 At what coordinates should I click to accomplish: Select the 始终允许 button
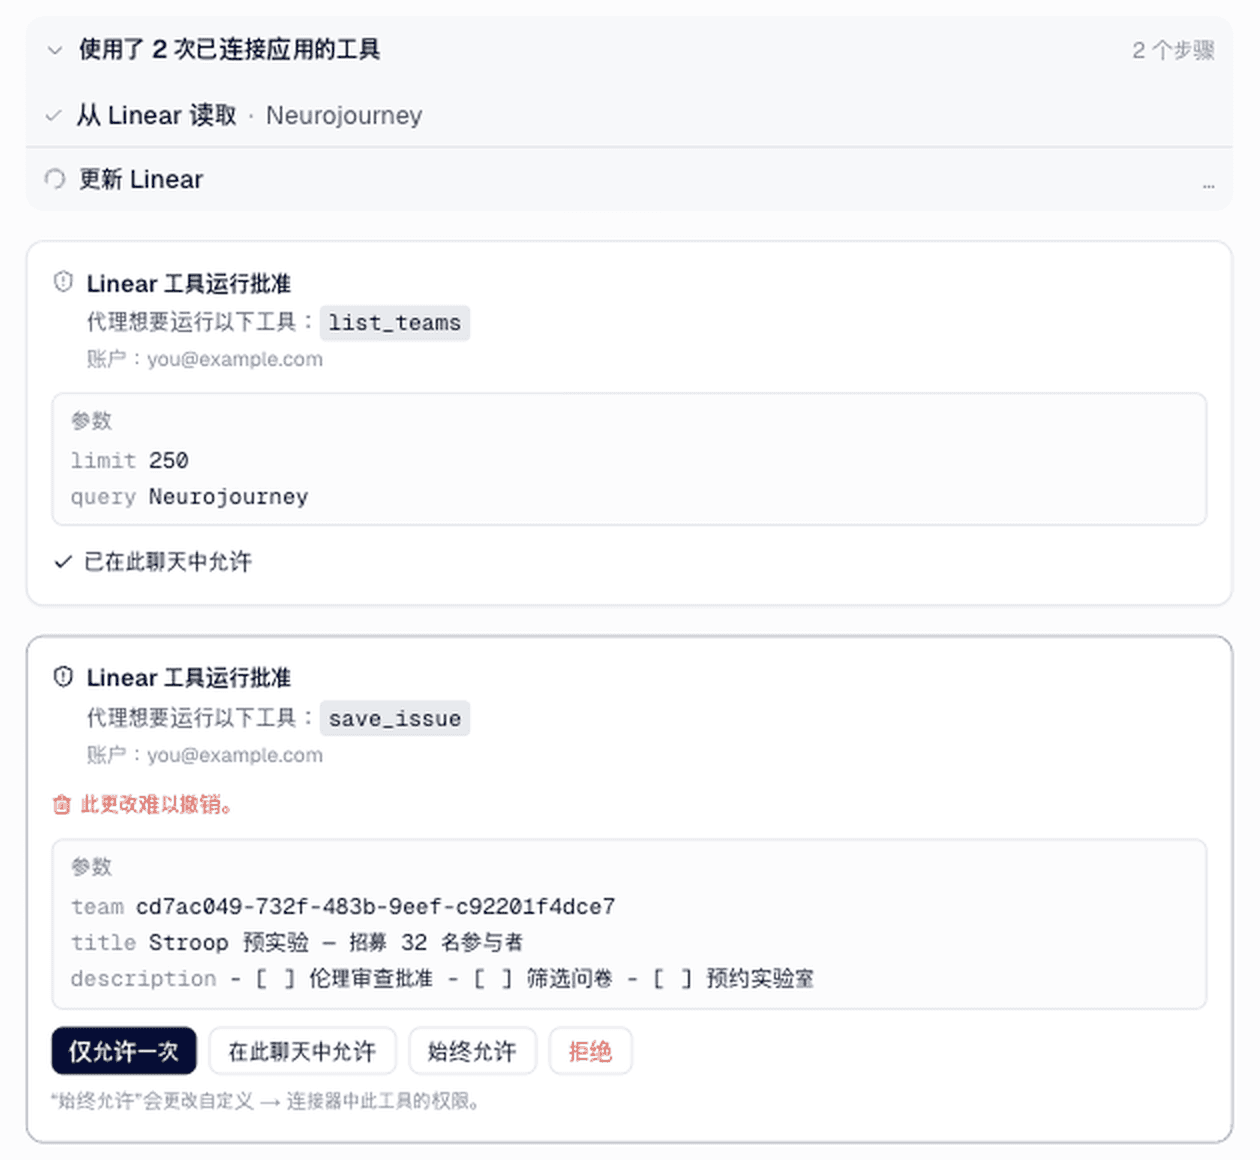(x=472, y=1051)
